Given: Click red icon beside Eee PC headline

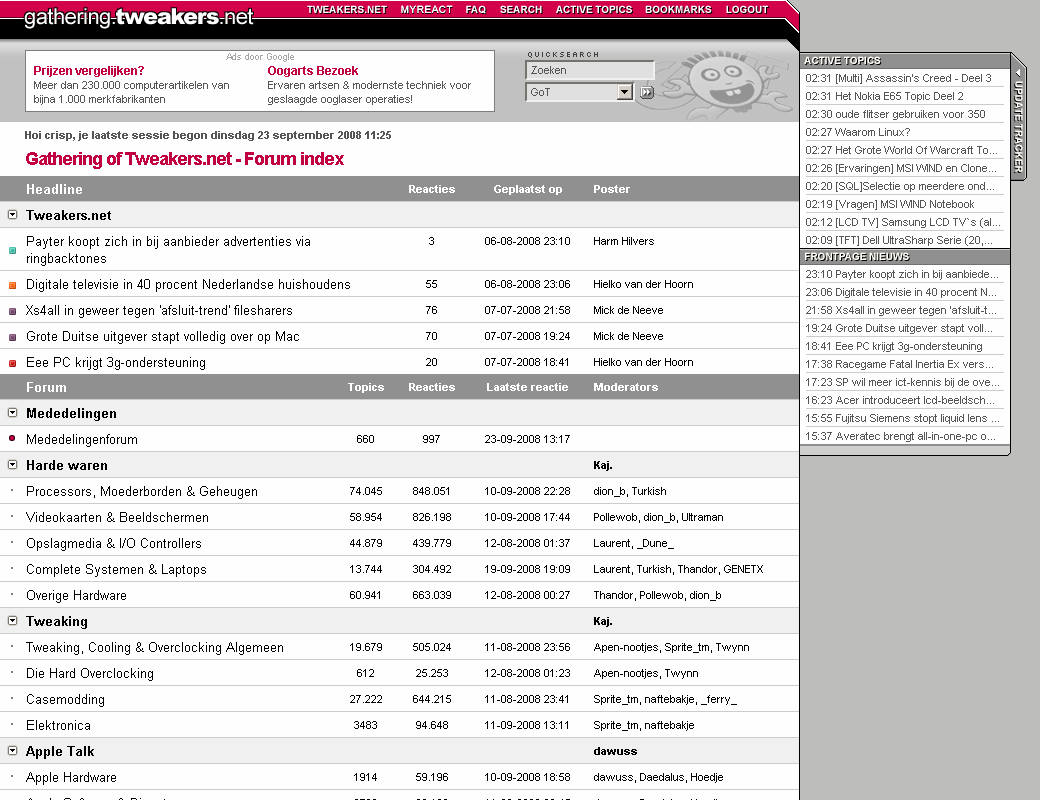Looking at the screenshot, I should point(13,363).
